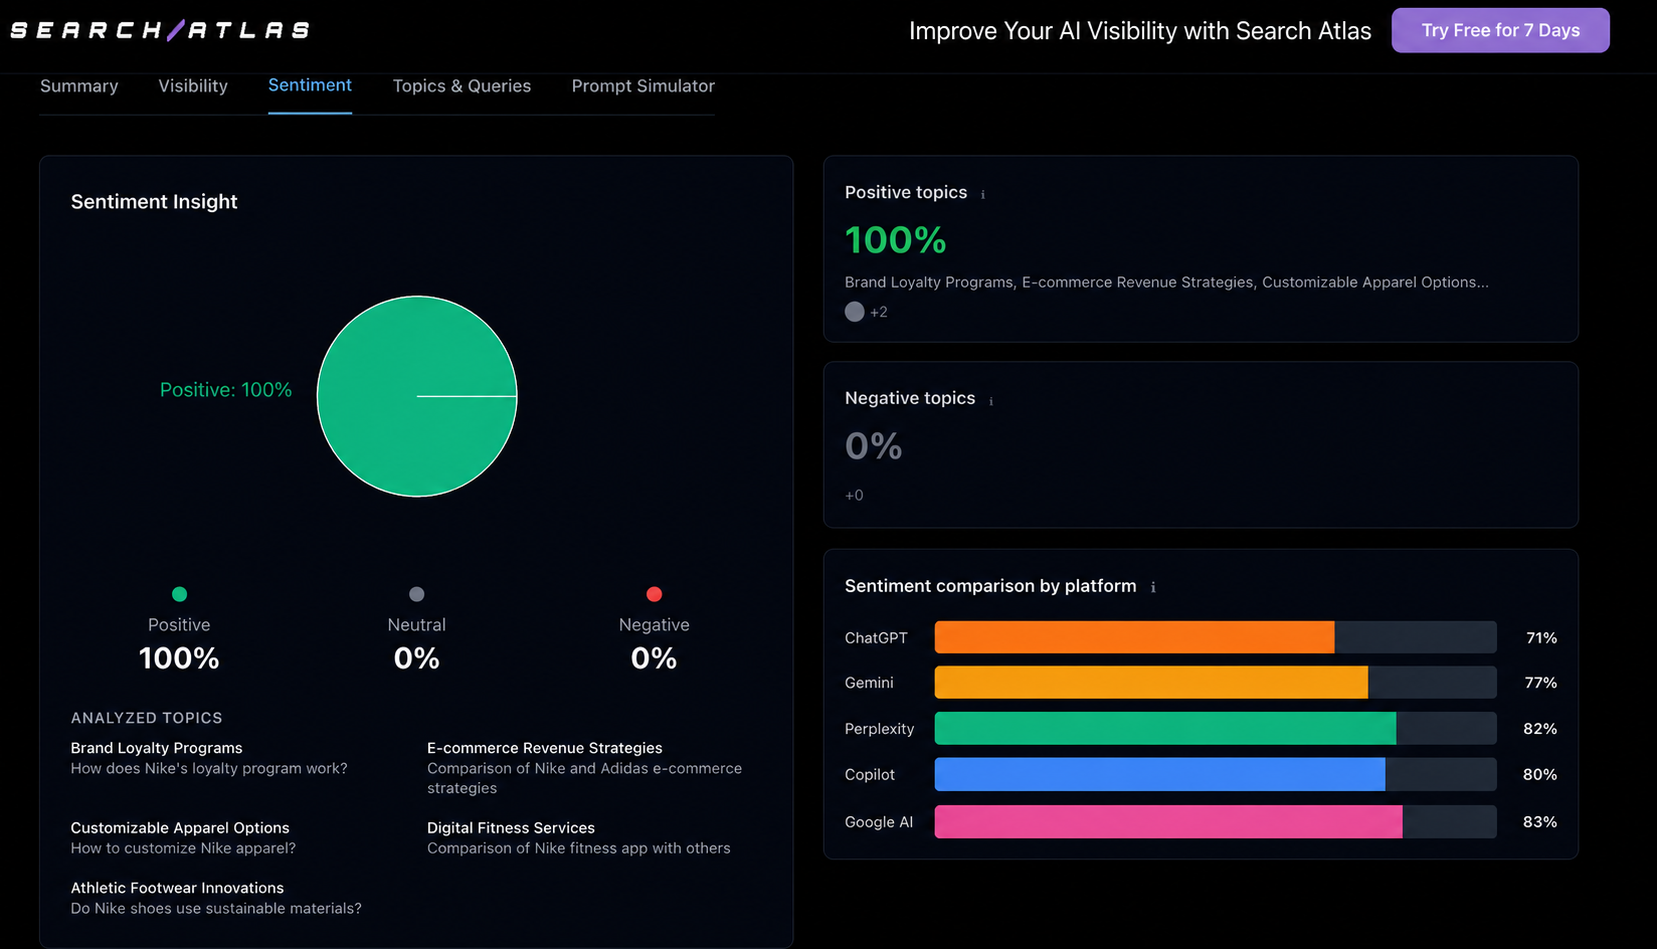Open the Brand Loyalty Programs topic
The width and height of the screenshot is (1657, 949).
[x=156, y=748]
